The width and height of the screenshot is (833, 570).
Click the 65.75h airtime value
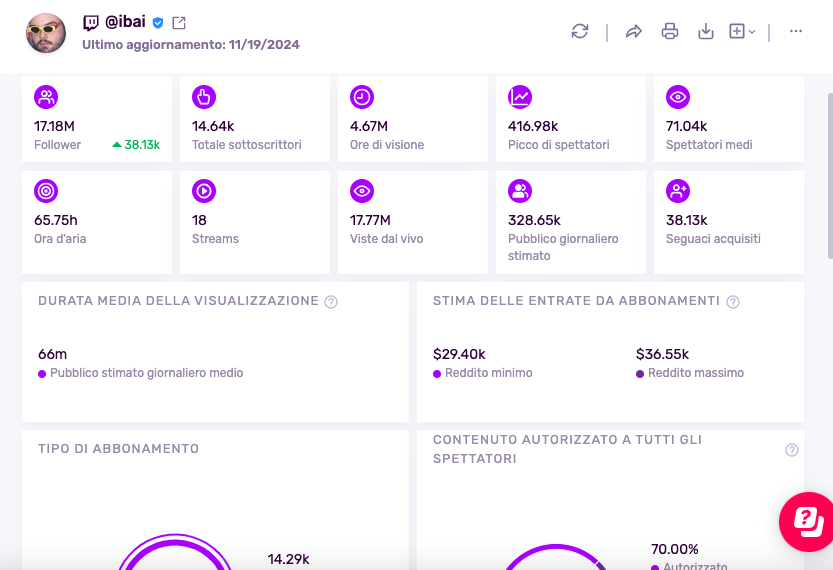click(x=56, y=220)
